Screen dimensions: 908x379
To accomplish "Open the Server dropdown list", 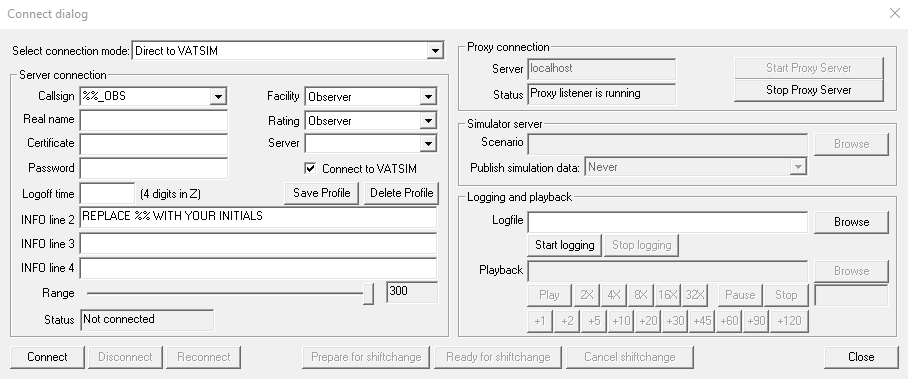I will [428, 143].
